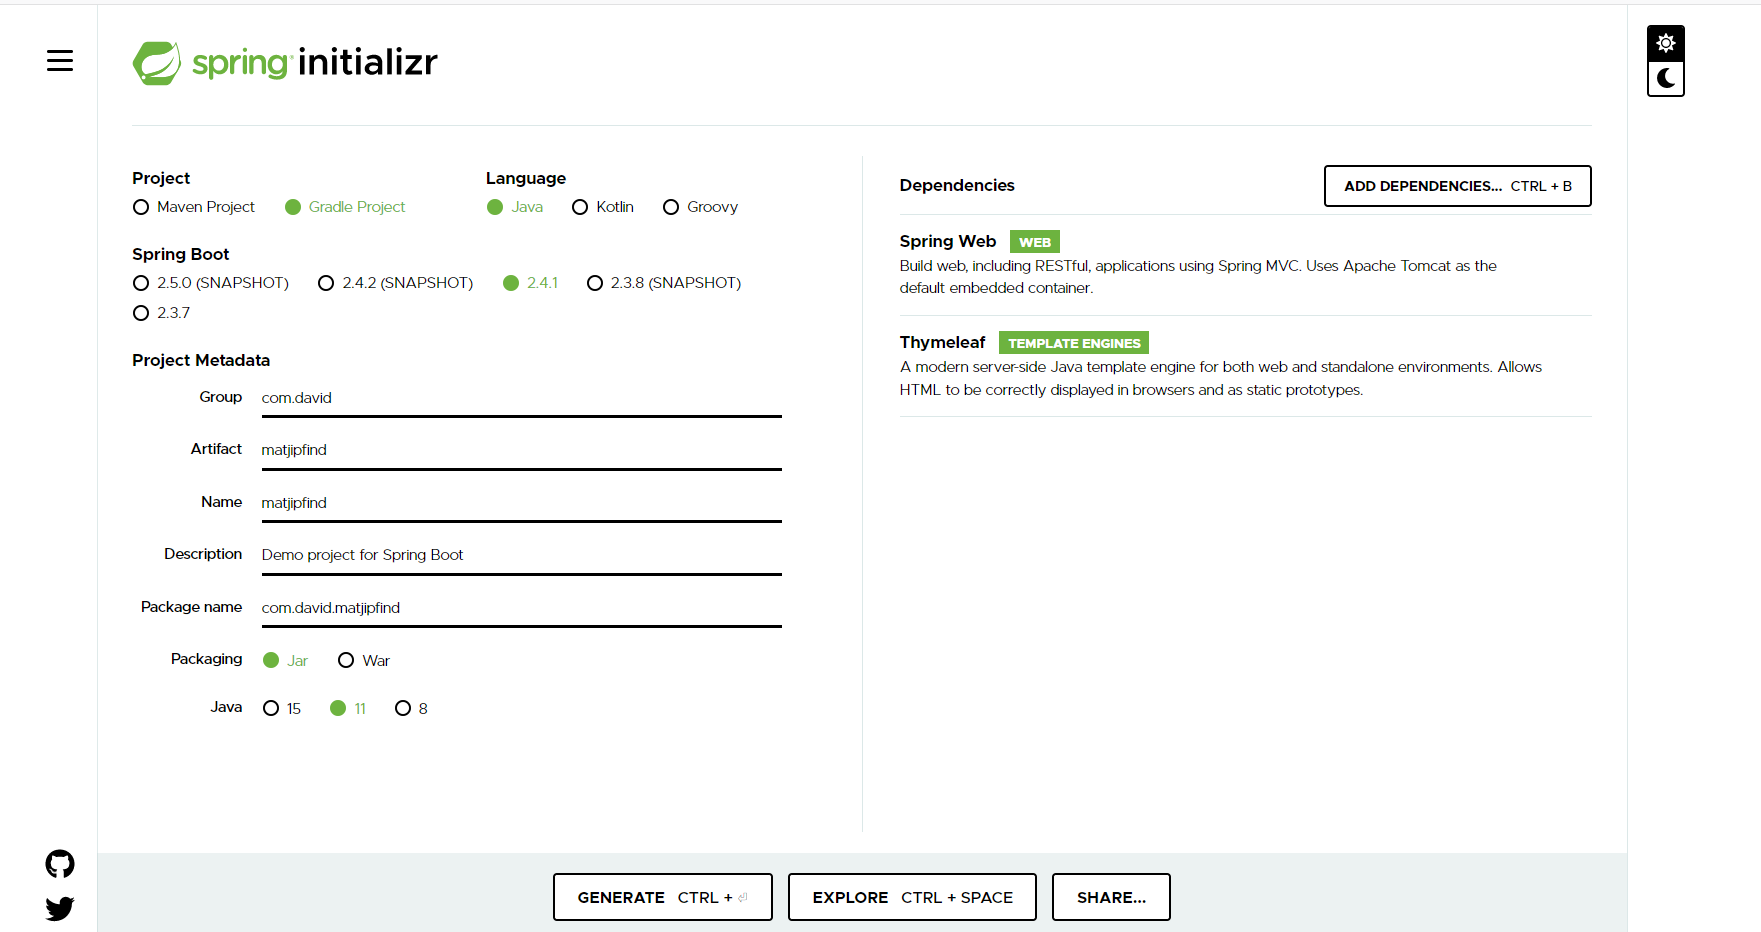Click the Spring Web dependency entry
The width and height of the screenshot is (1761, 932).
click(x=1245, y=265)
